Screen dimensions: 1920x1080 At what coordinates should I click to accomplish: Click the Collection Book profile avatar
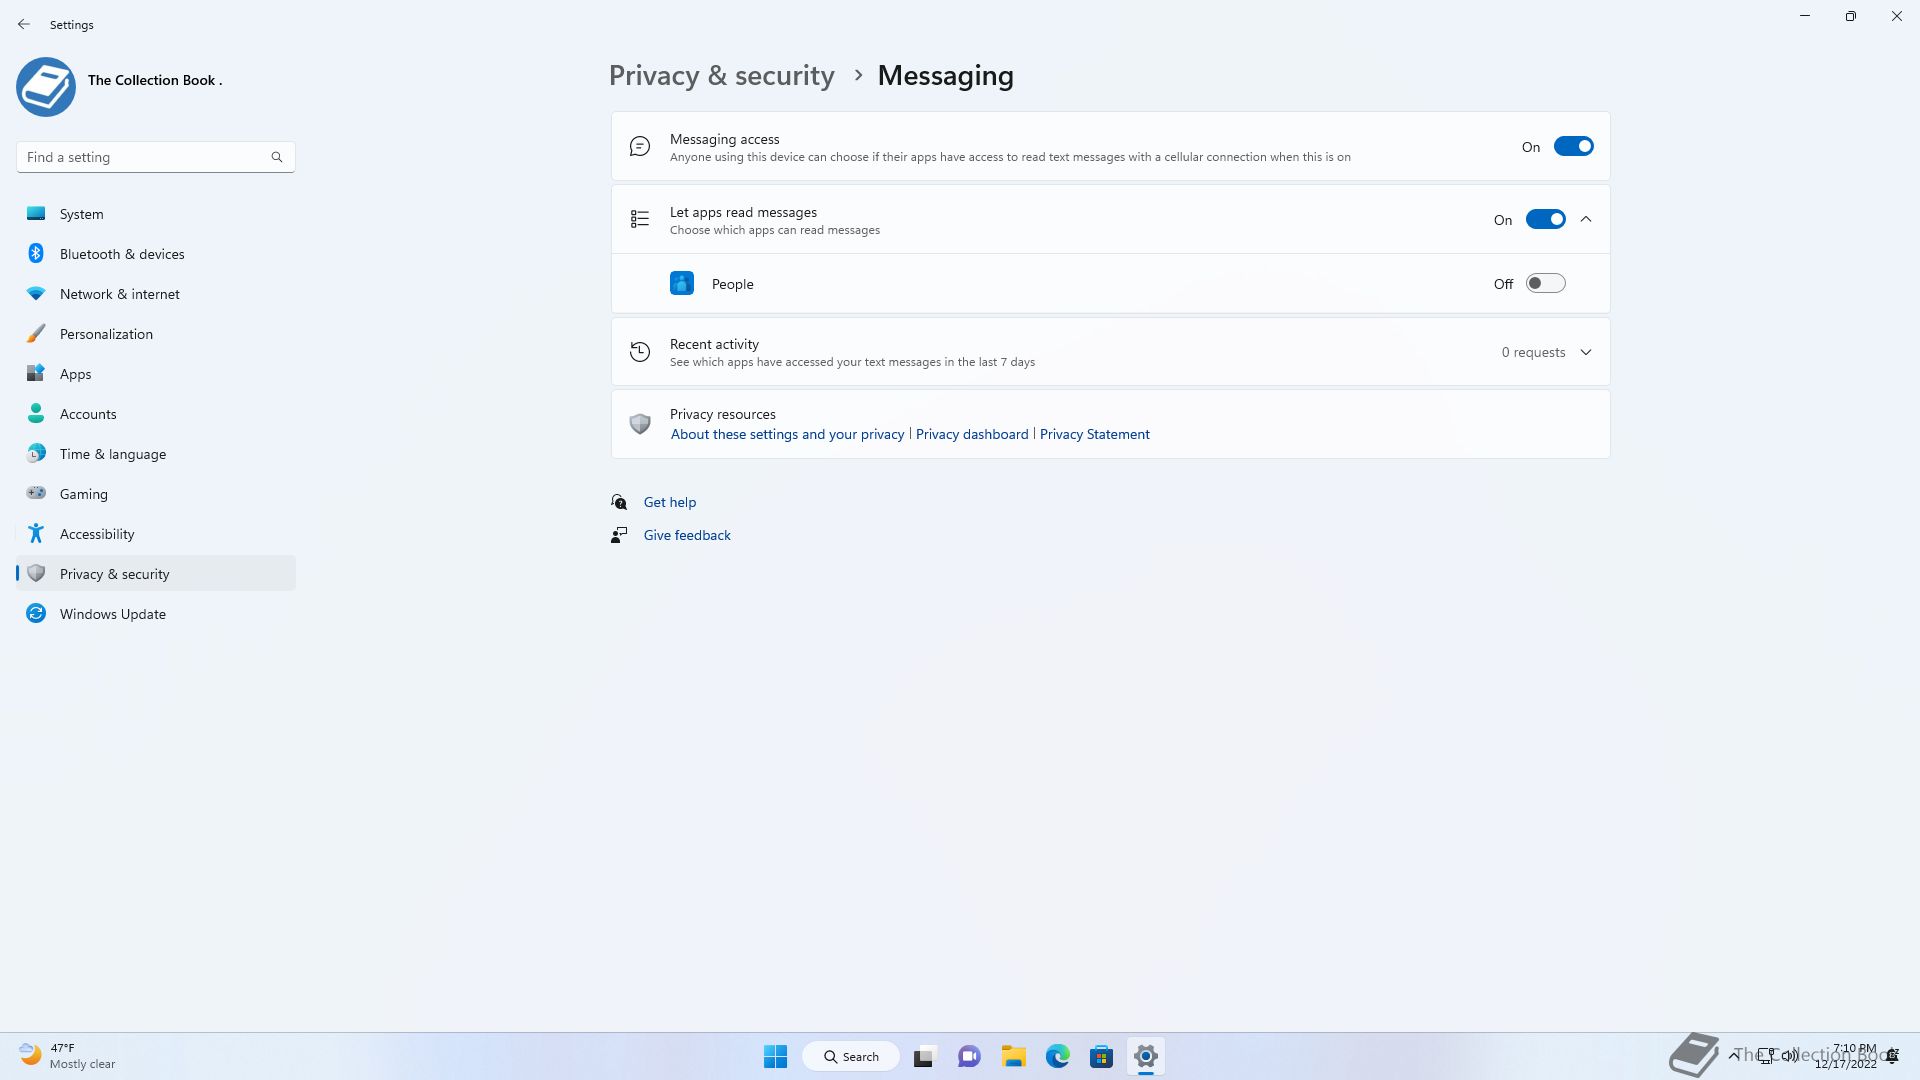(x=46, y=87)
